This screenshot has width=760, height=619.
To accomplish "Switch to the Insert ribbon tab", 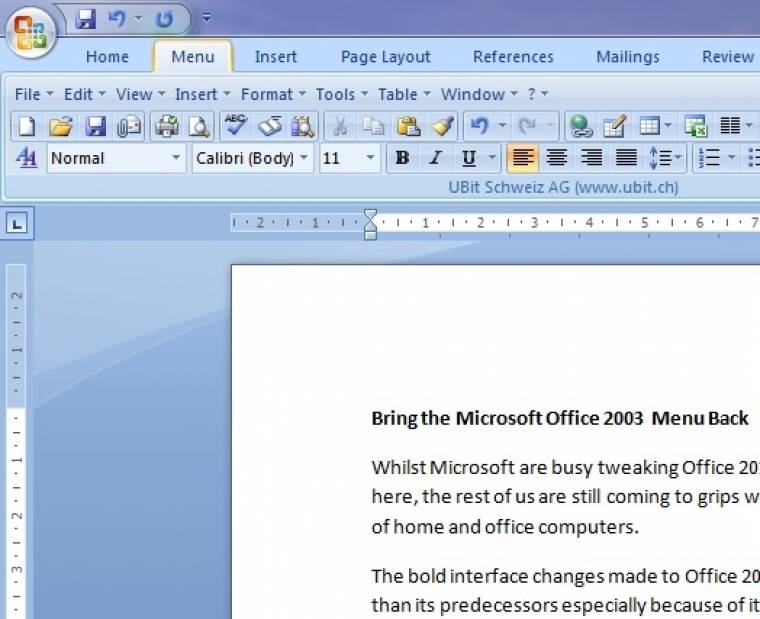I will (x=276, y=57).
